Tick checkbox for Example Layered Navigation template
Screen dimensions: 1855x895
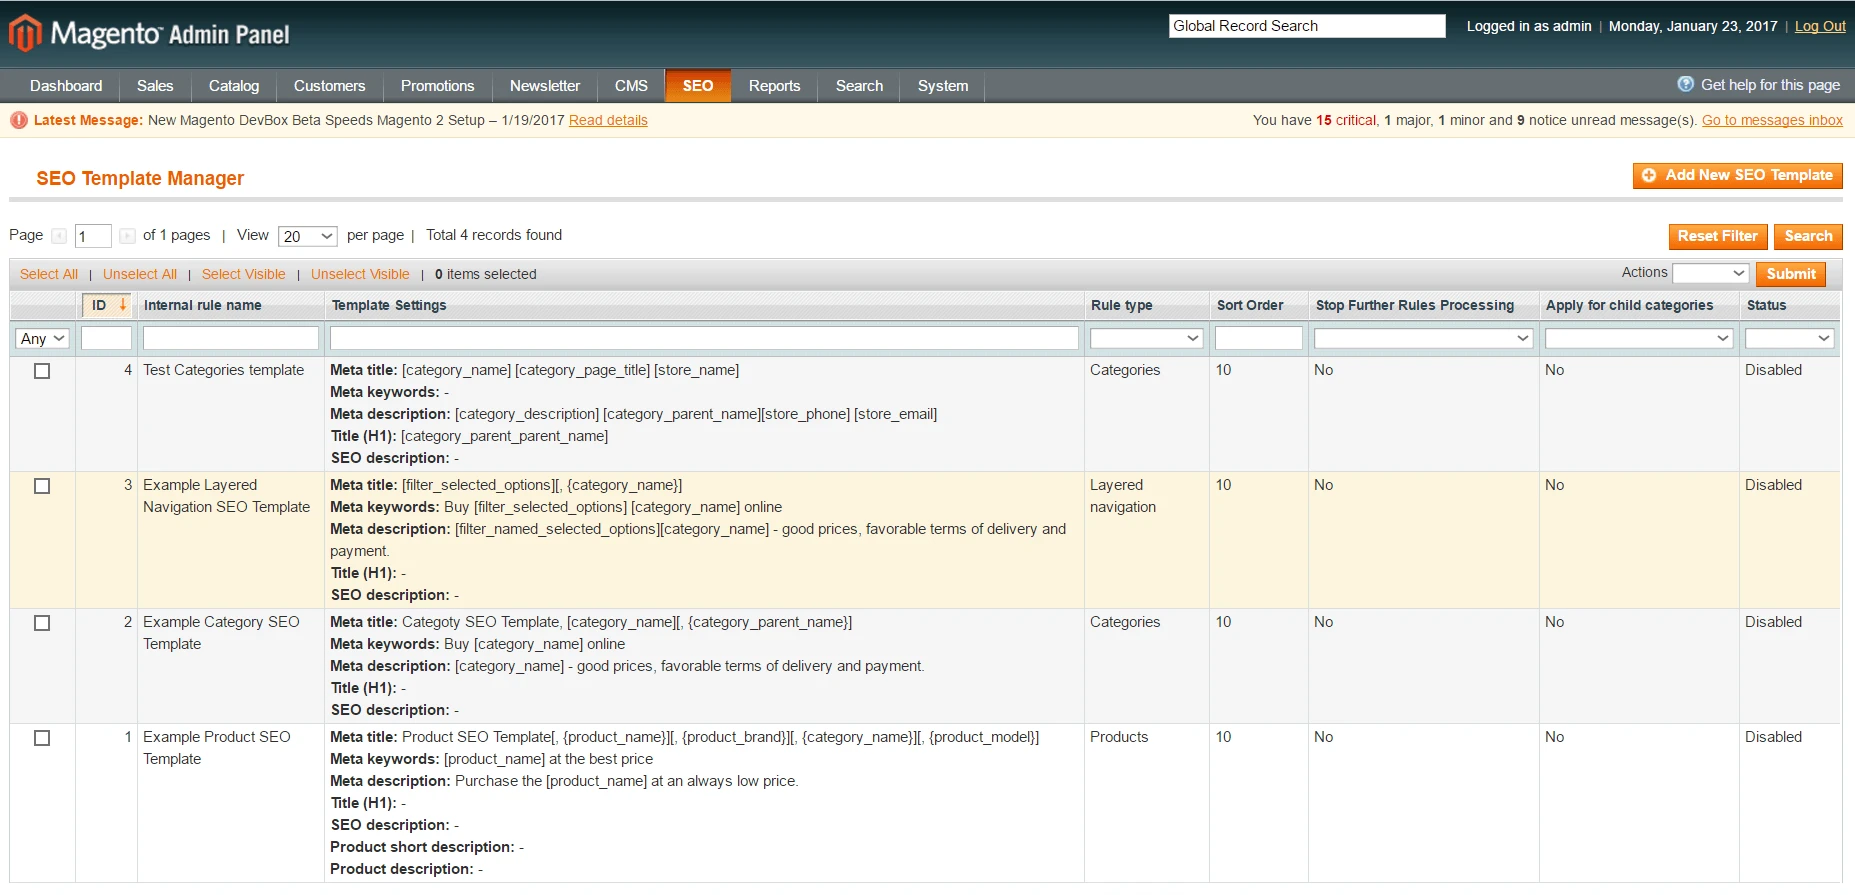pos(42,486)
